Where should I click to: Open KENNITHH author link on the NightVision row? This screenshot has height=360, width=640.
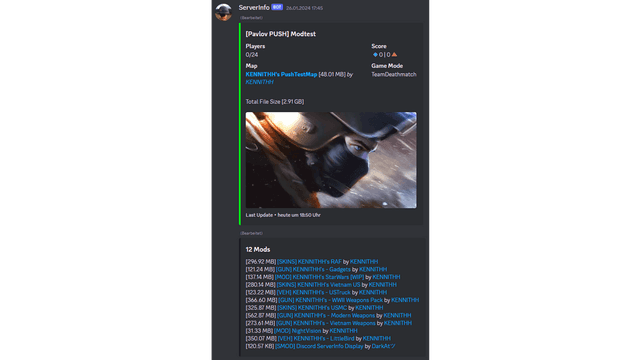coord(344,331)
